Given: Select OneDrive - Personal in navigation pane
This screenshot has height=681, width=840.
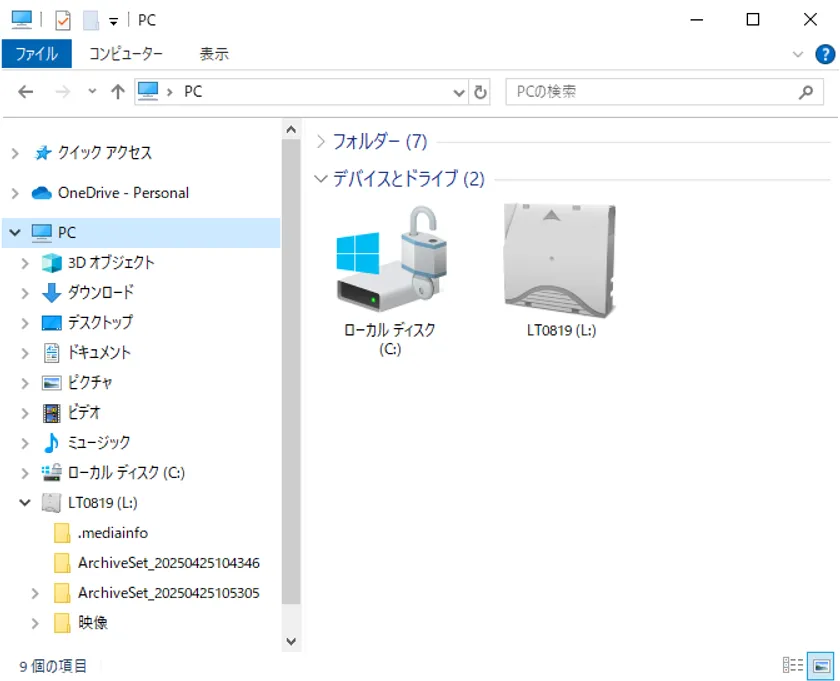Looking at the screenshot, I should click(x=123, y=193).
